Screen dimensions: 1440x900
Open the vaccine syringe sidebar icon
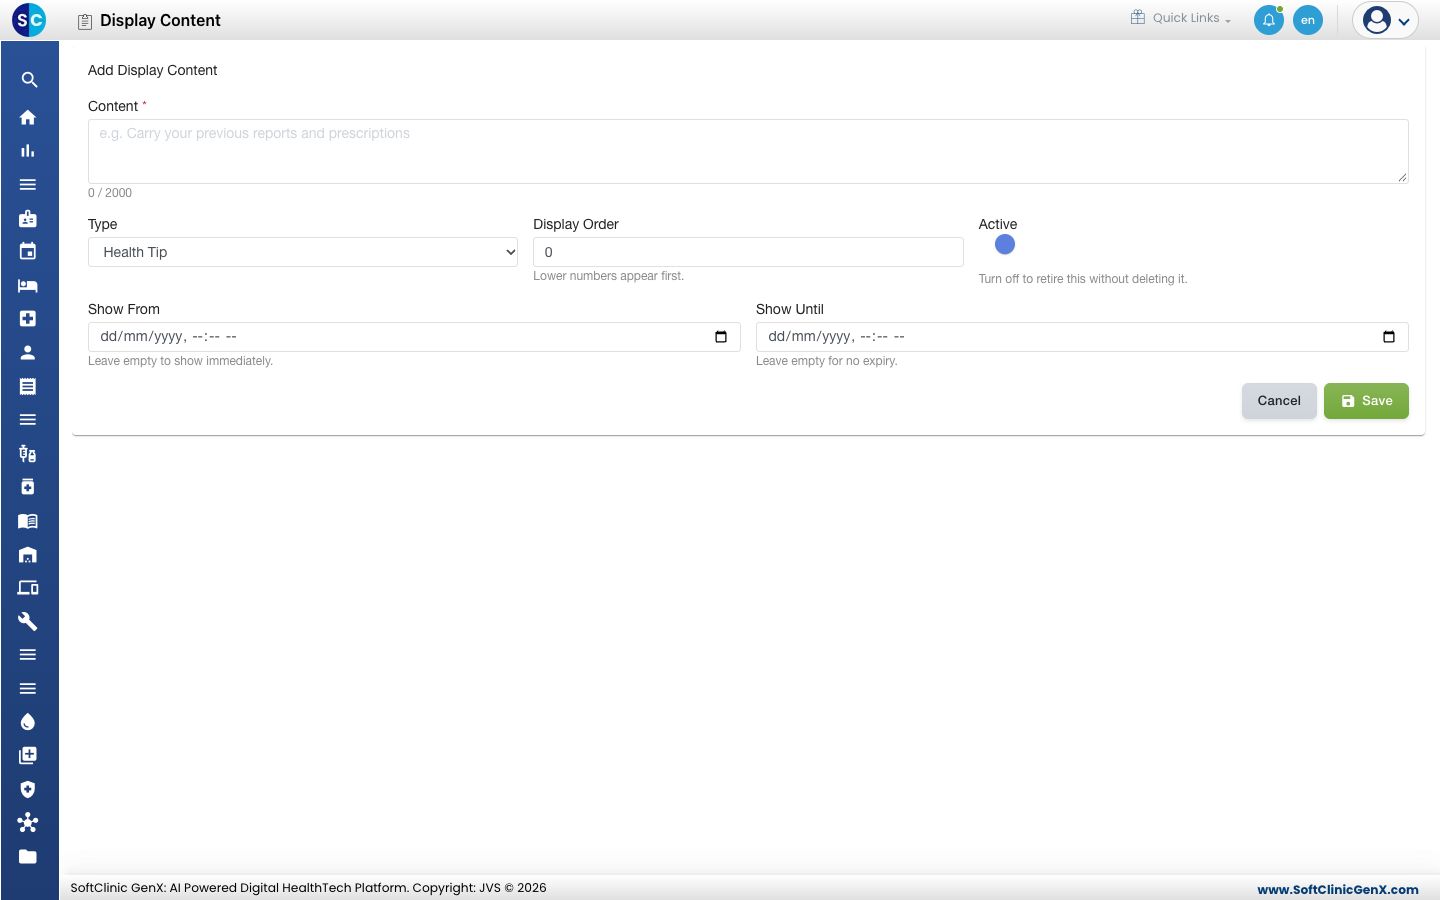[x=28, y=453]
